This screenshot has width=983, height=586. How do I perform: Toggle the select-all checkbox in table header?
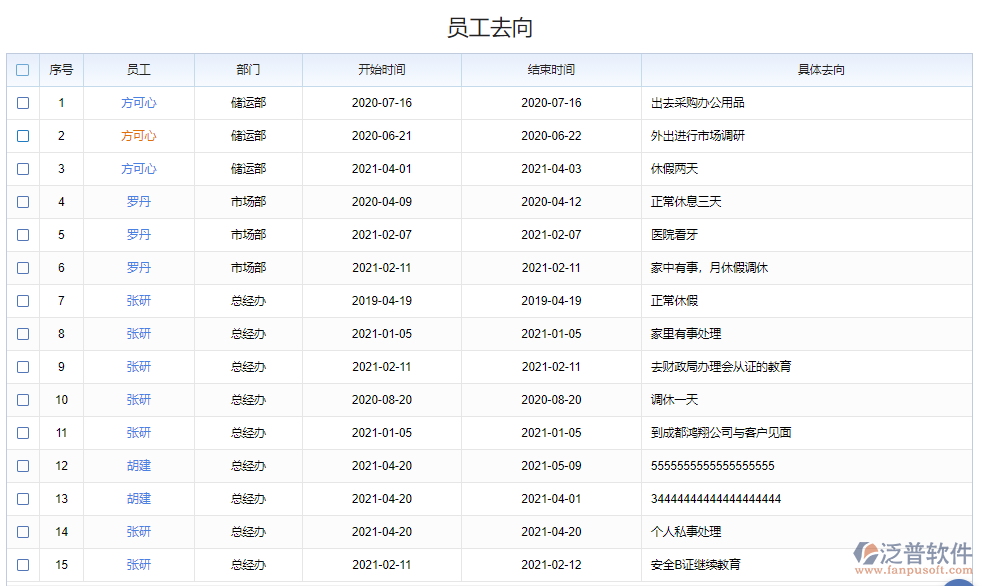22,69
